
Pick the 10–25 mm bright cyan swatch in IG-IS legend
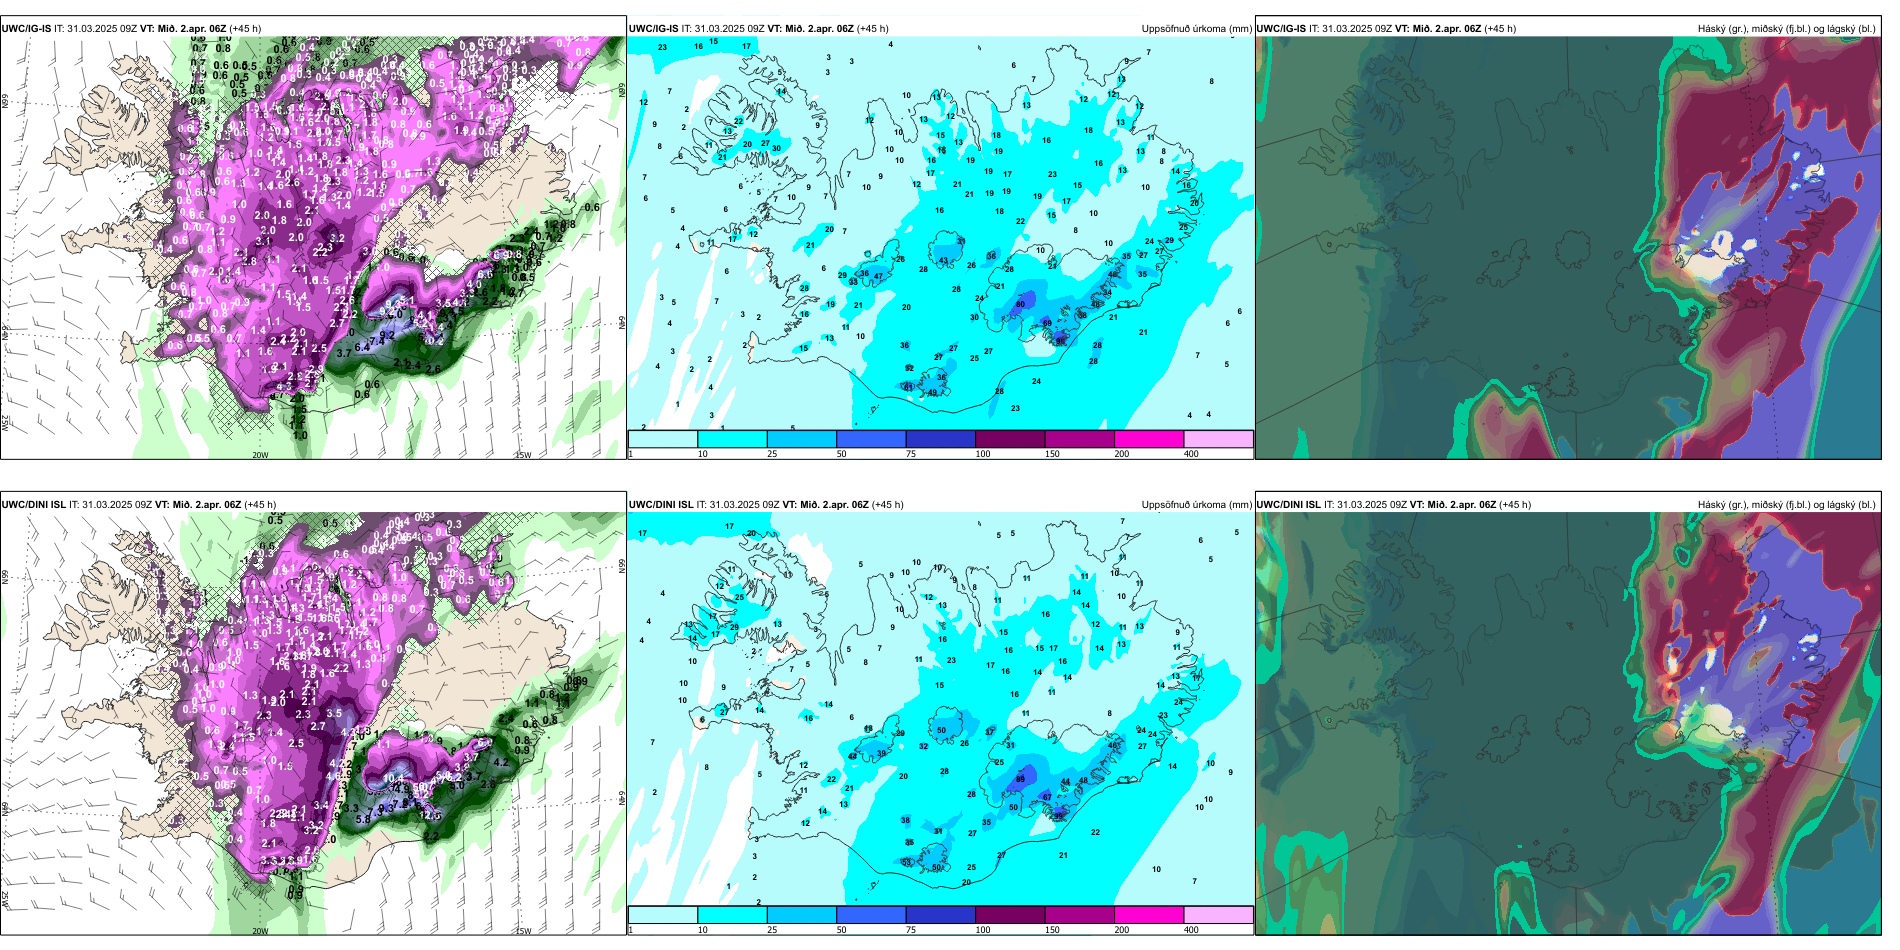coord(732,439)
